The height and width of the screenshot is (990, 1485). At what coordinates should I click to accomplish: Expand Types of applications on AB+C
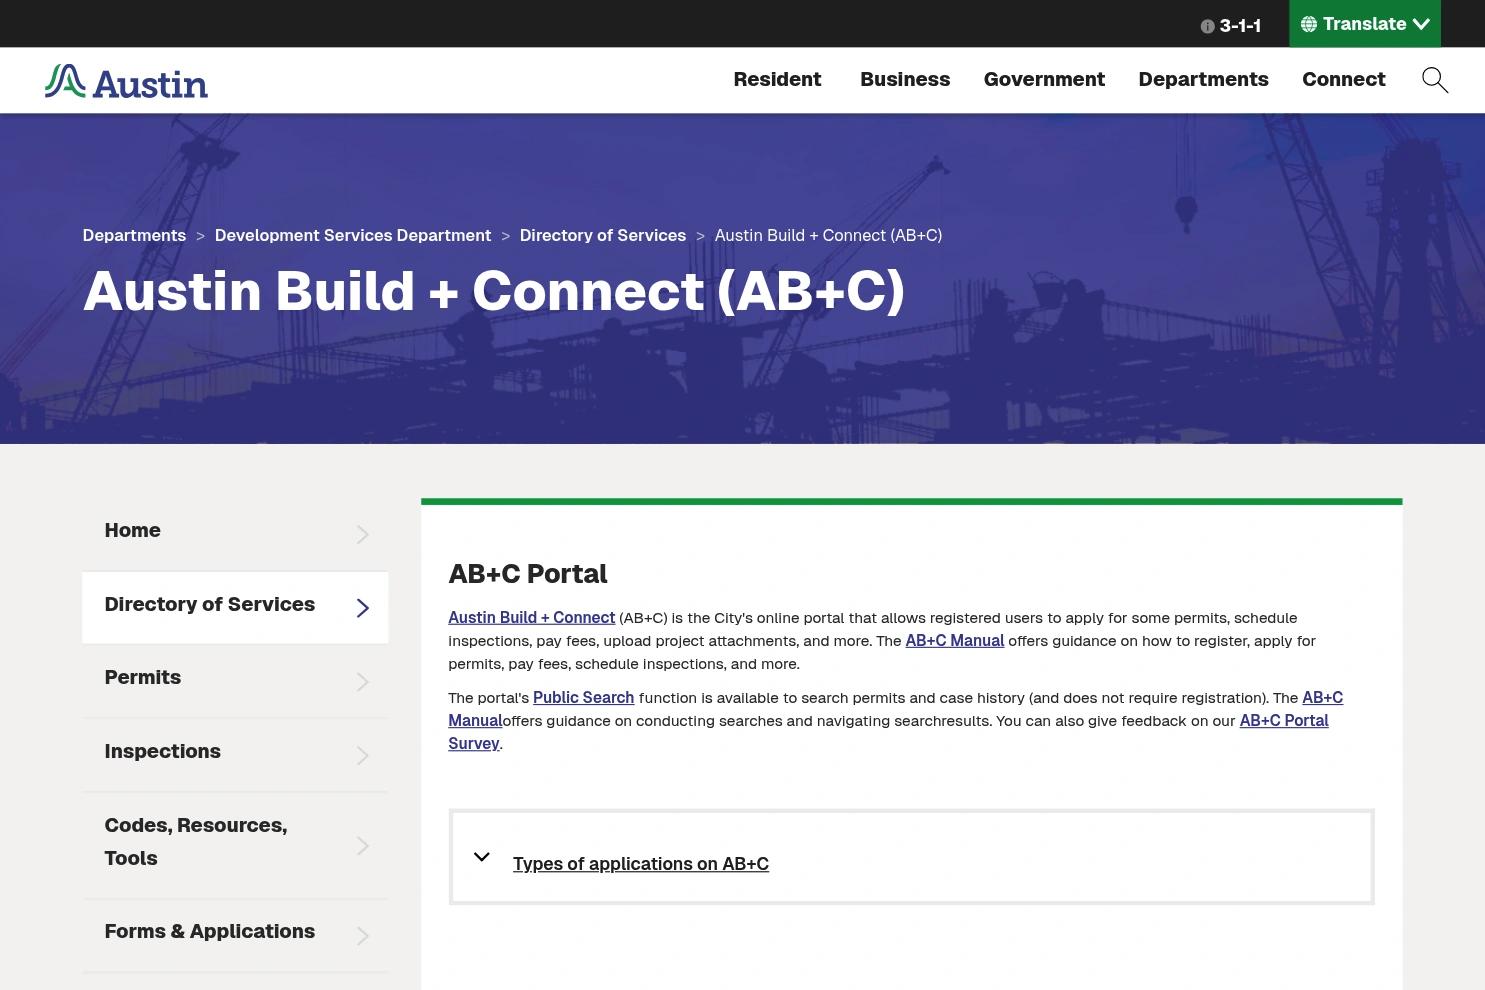[x=641, y=864]
